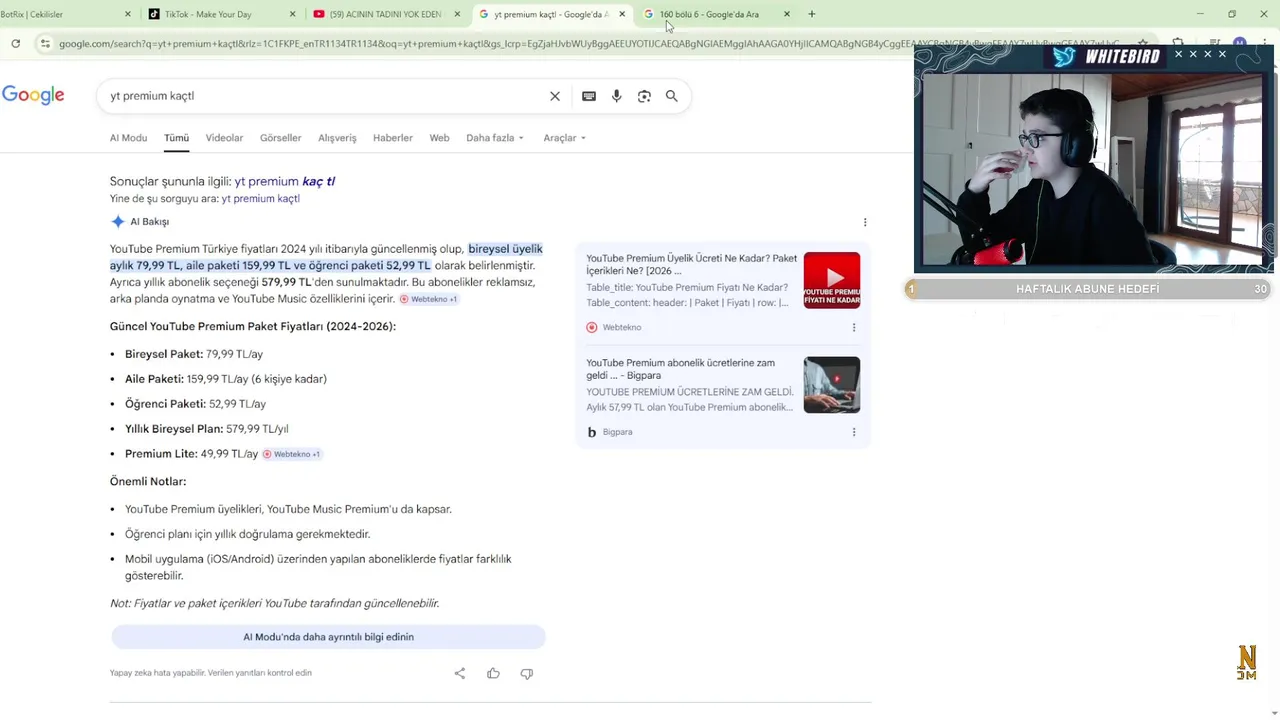Select the Web search filter

coord(439,138)
